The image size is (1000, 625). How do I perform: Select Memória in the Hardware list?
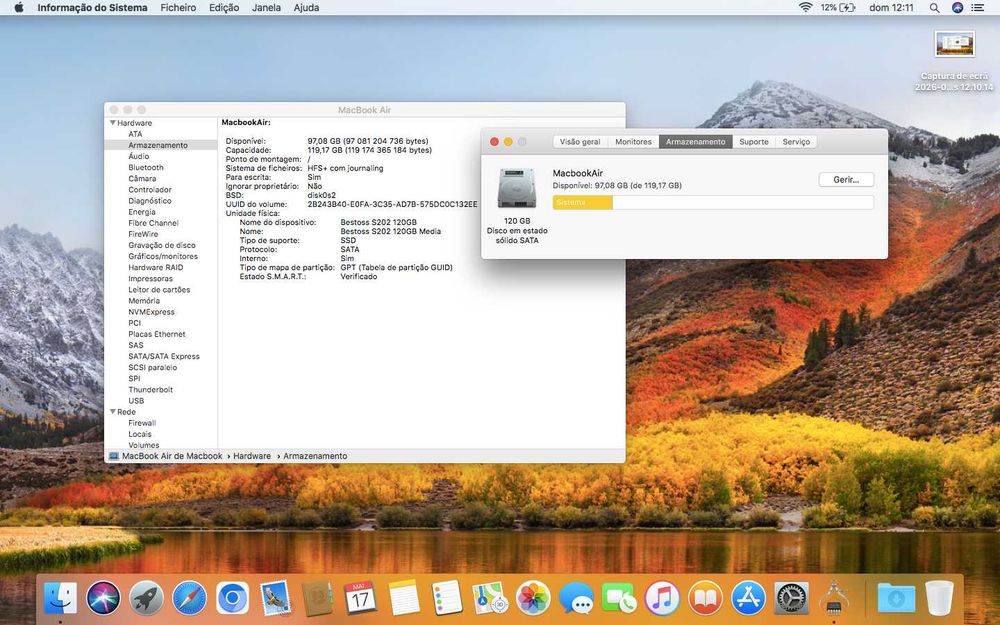pyautogui.click(x=144, y=300)
